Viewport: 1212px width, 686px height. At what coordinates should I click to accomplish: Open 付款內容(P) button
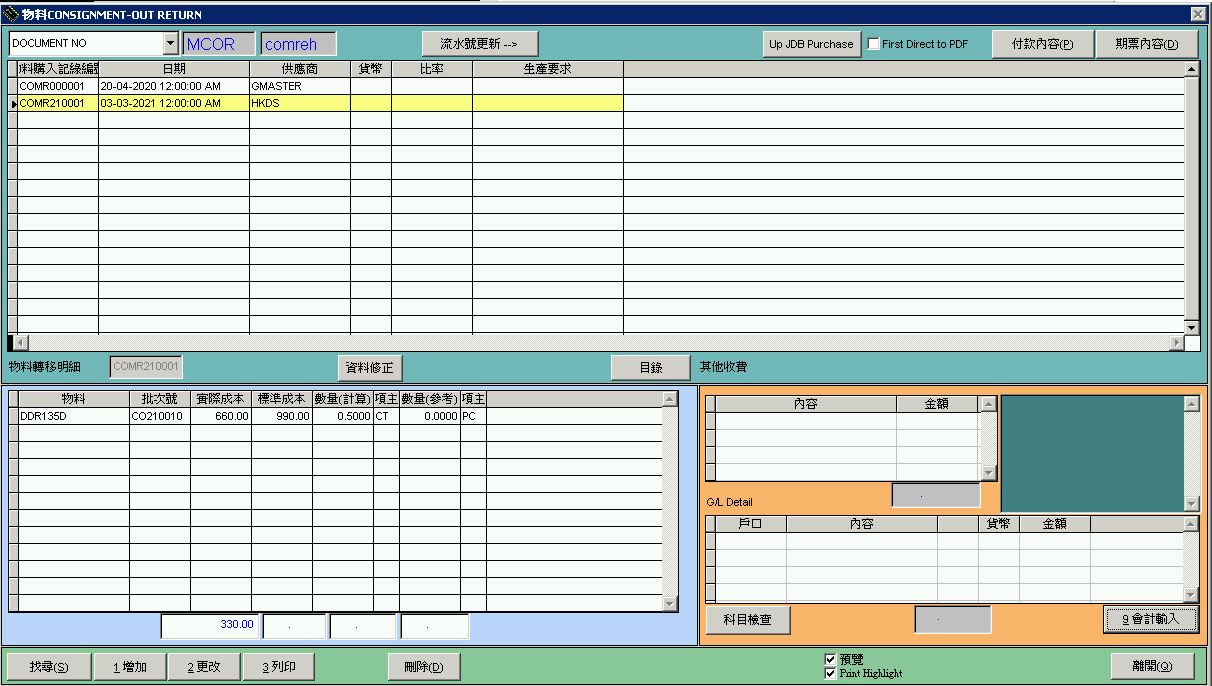[1043, 44]
